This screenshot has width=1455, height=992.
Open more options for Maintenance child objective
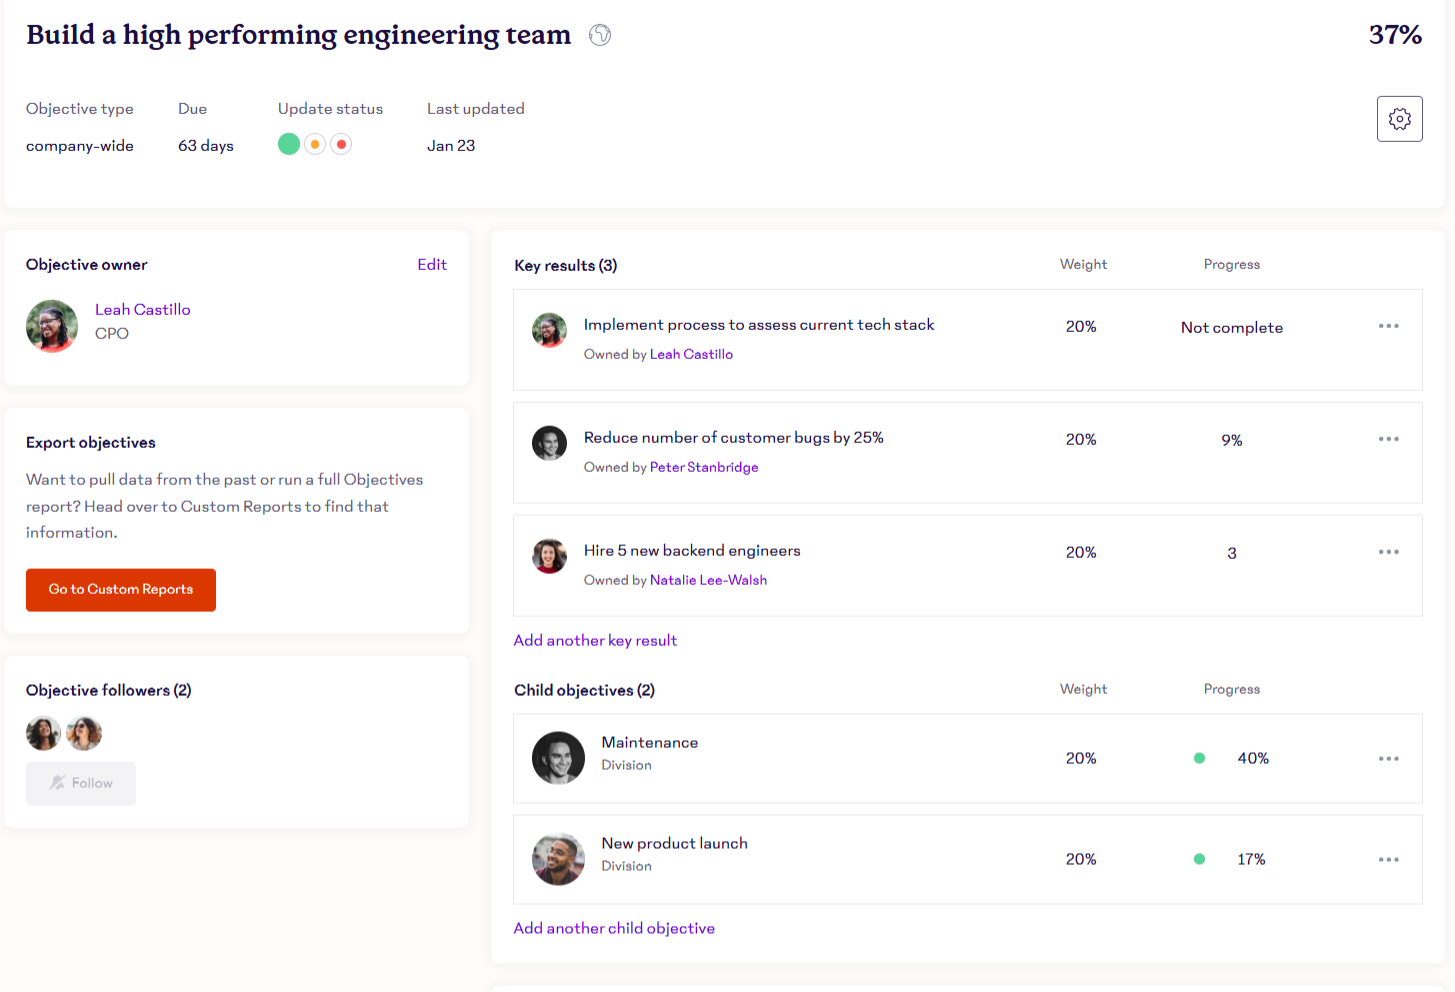(x=1388, y=759)
